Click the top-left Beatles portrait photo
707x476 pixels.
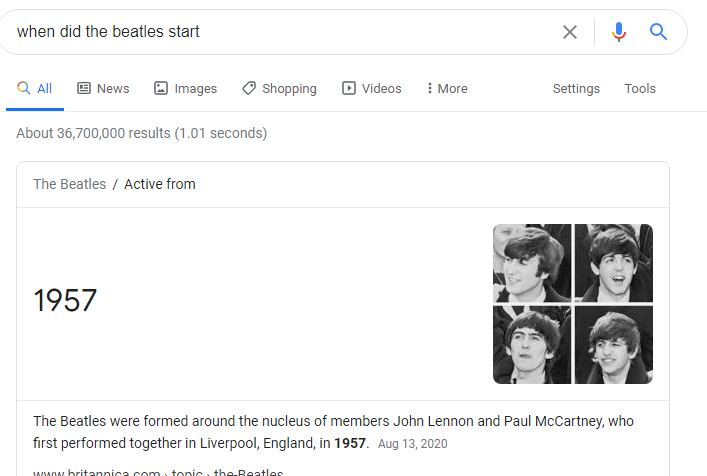(x=532, y=262)
